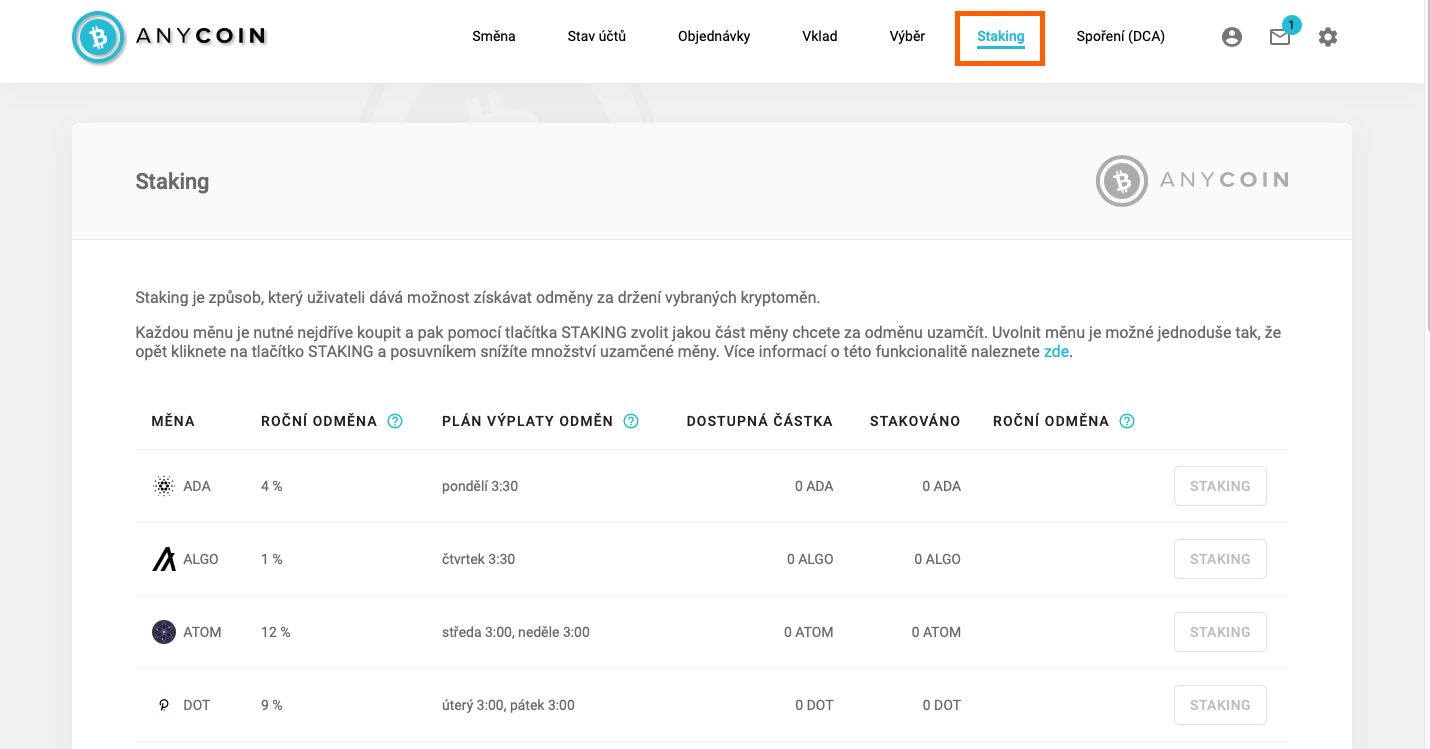Click the ALGO coin icon
1430x749 pixels.
tap(164, 559)
